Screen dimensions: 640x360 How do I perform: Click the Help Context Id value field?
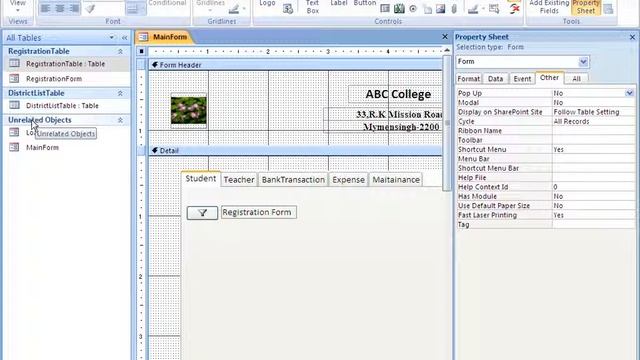click(x=593, y=187)
